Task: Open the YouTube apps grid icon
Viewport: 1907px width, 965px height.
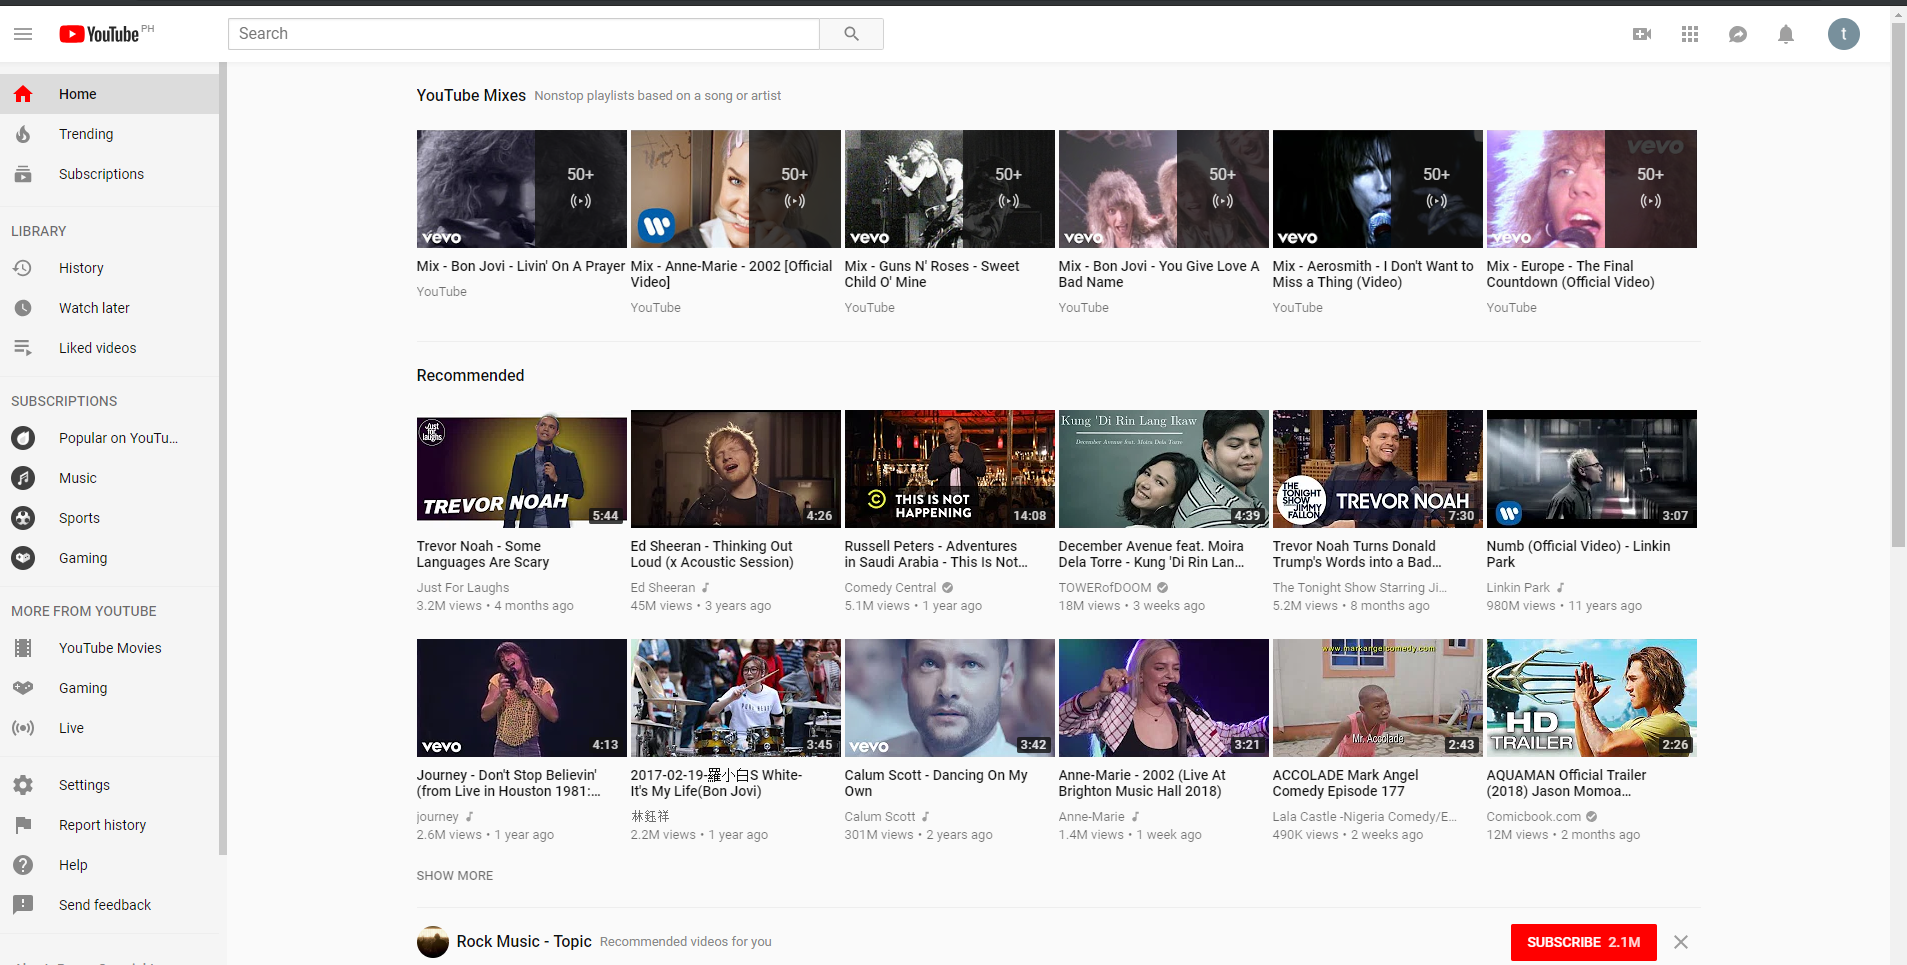Action: point(1690,34)
